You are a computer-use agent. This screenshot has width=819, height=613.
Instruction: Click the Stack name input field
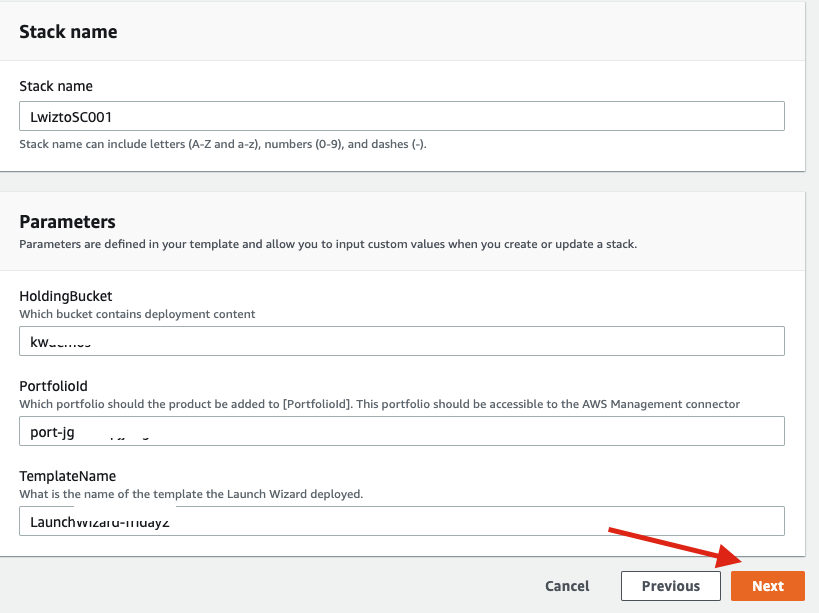pos(400,115)
